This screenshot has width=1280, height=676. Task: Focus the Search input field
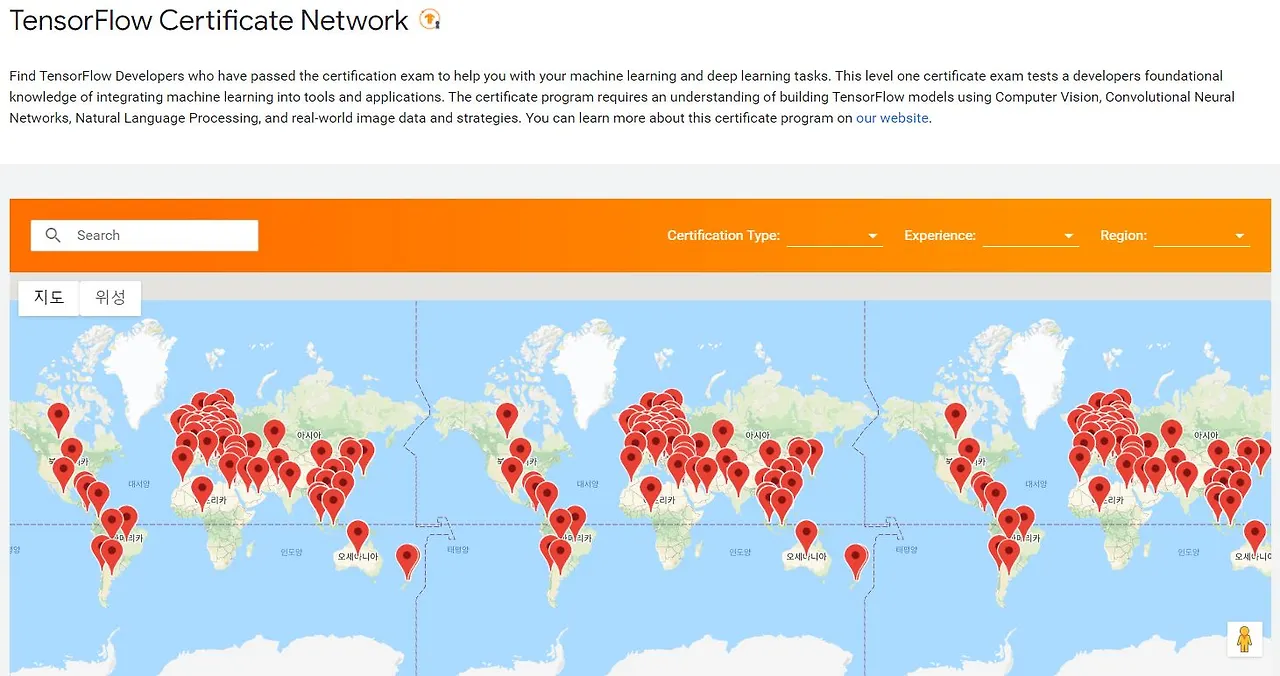click(x=144, y=235)
